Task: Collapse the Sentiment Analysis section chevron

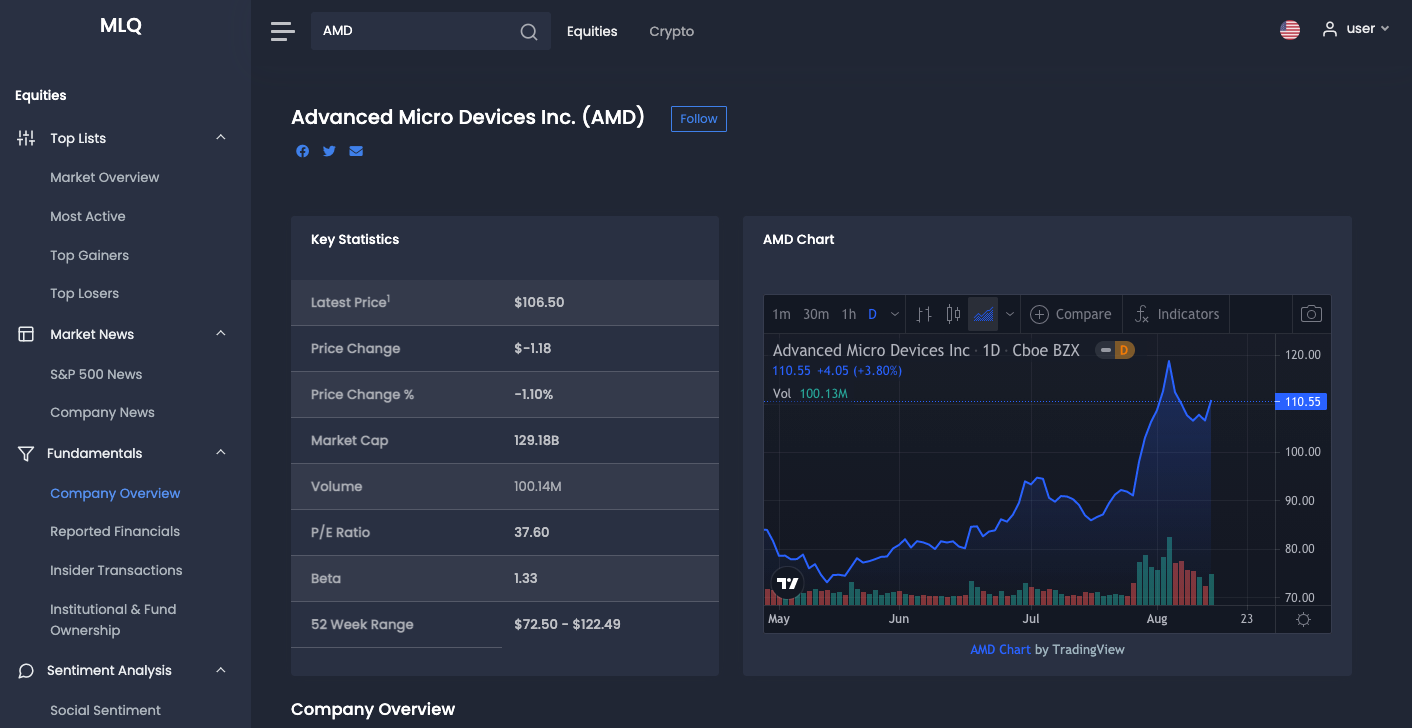Action: [221, 670]
